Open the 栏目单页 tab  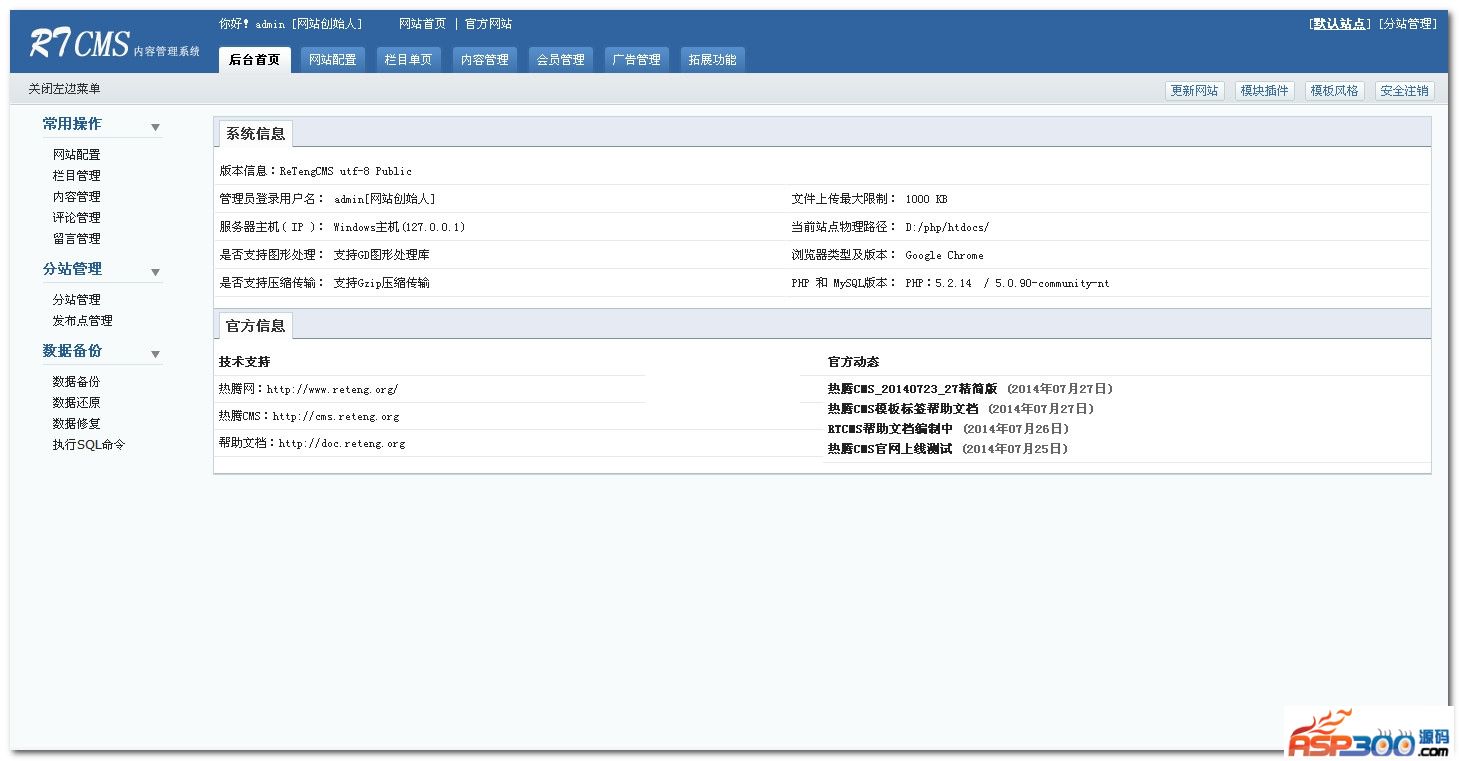pyautogui.click(x=409, y=60)
